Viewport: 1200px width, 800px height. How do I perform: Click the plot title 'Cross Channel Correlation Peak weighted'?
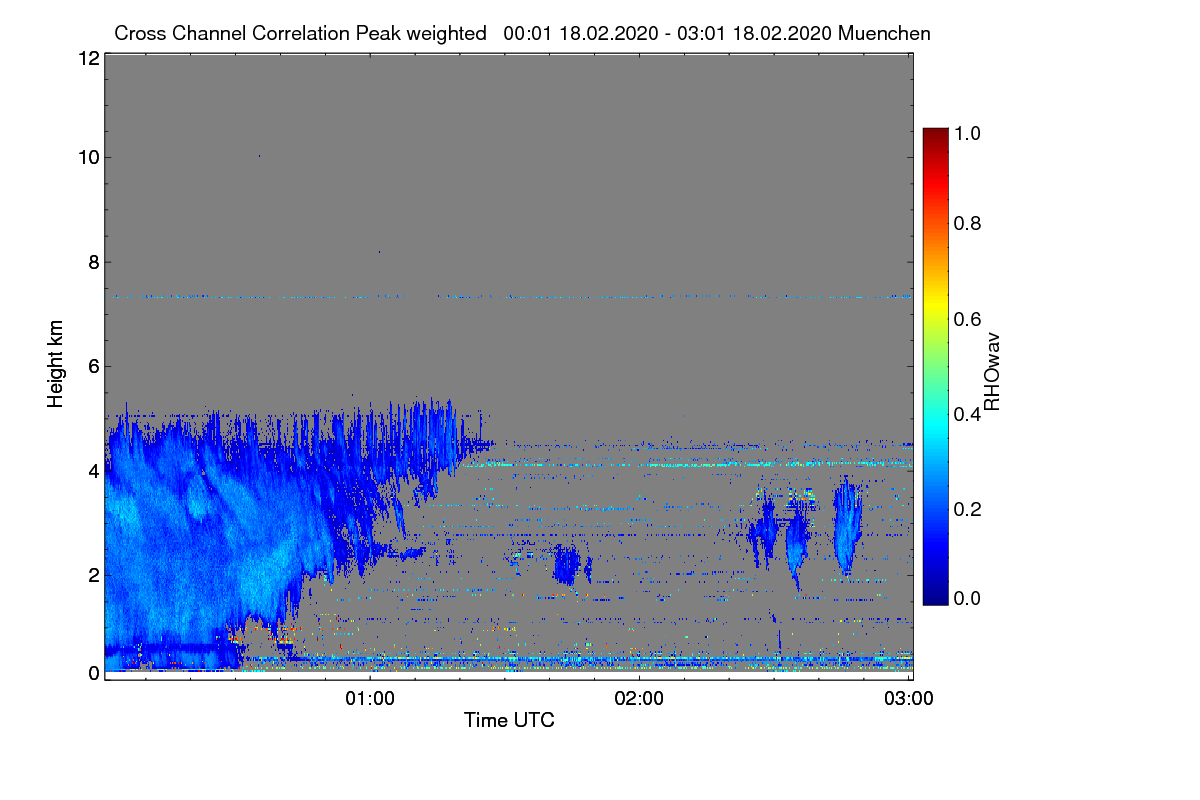tap(301, 33)
